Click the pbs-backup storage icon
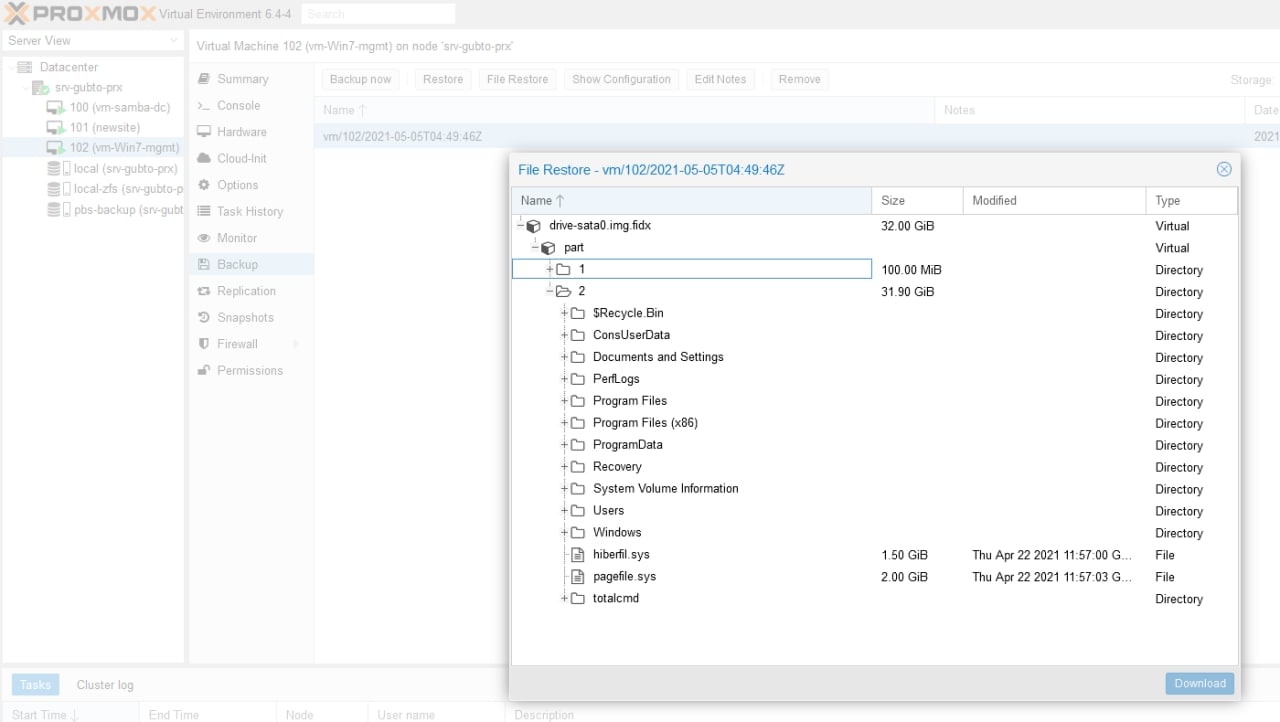1280x722 pixels. [59, 210]
